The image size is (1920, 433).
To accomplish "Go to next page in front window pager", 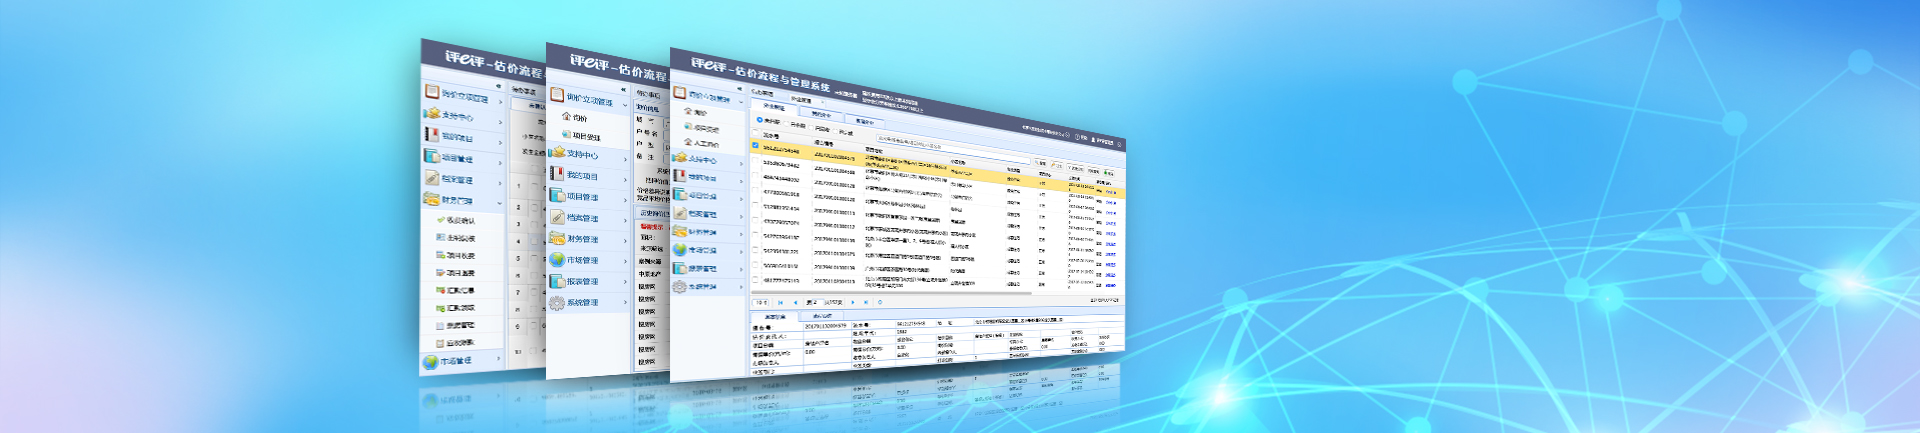I will click(x=853, y=302).
